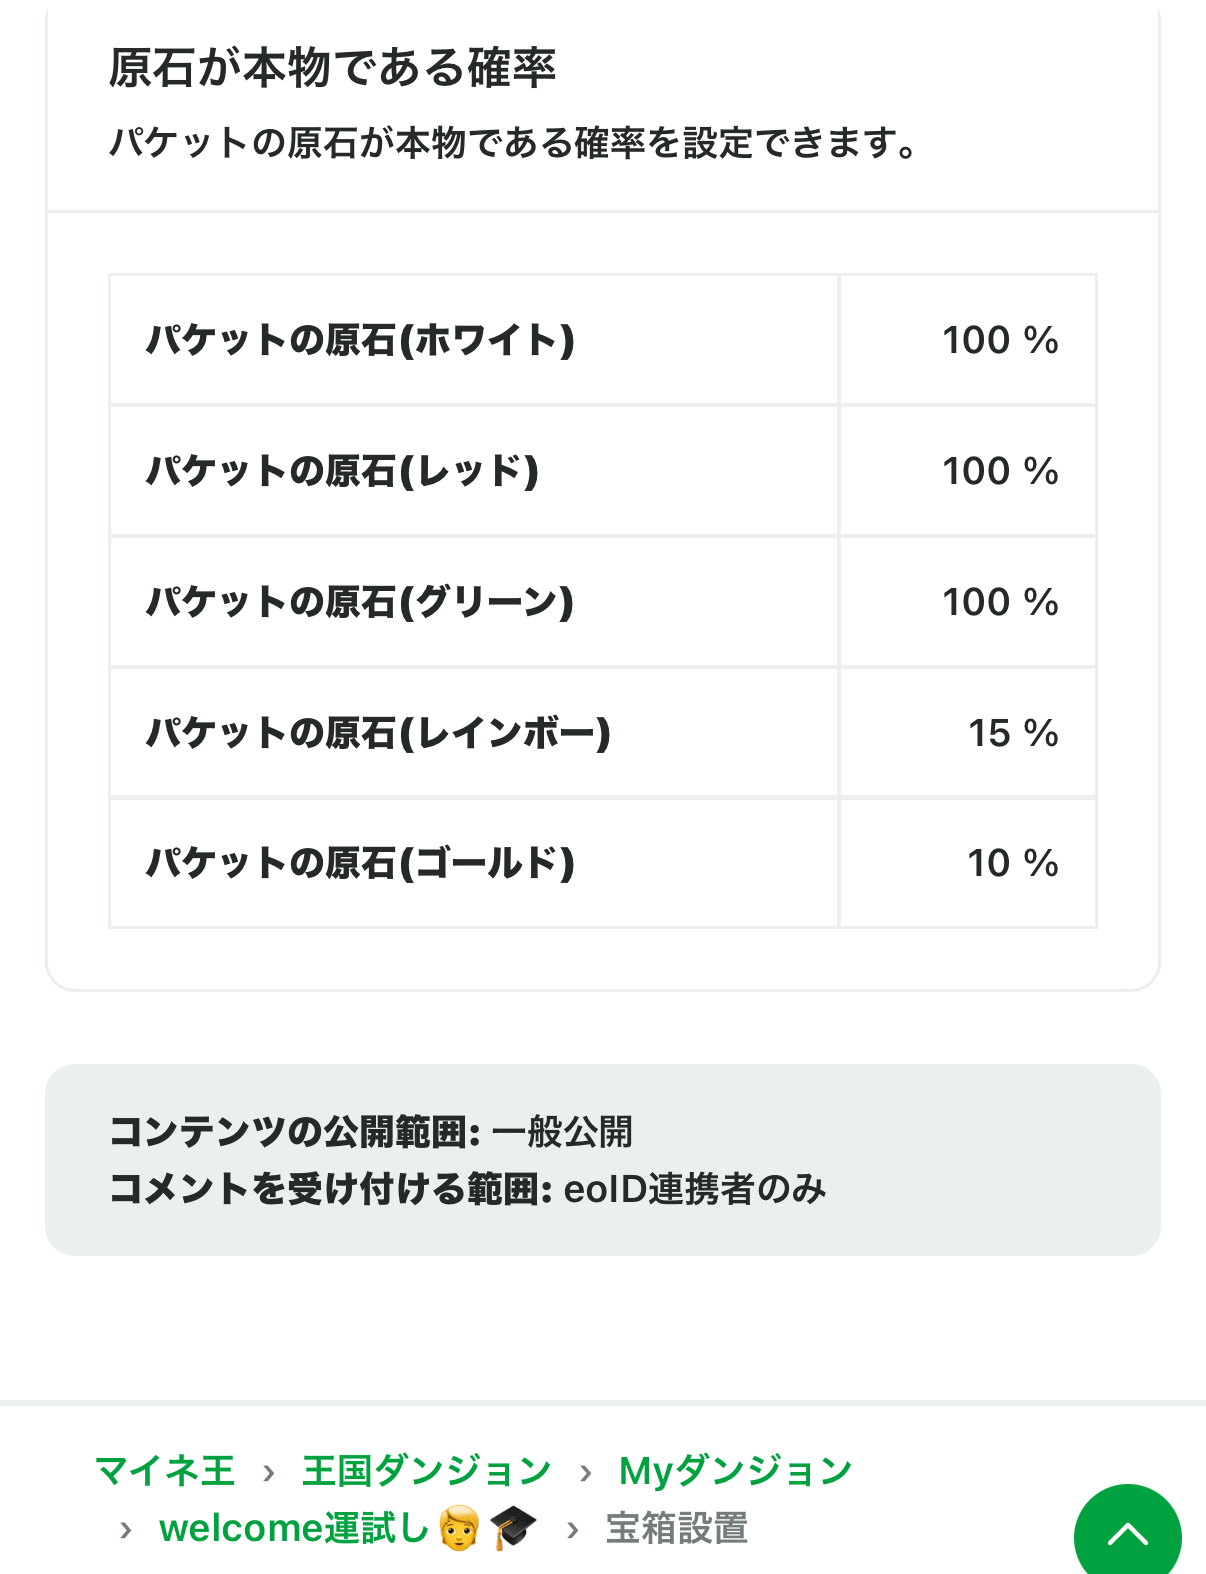The width and height of the screenshot is (1206, 1574).
Task: Click the 10 % value for ゴールド
Action: coord(1012,863)
